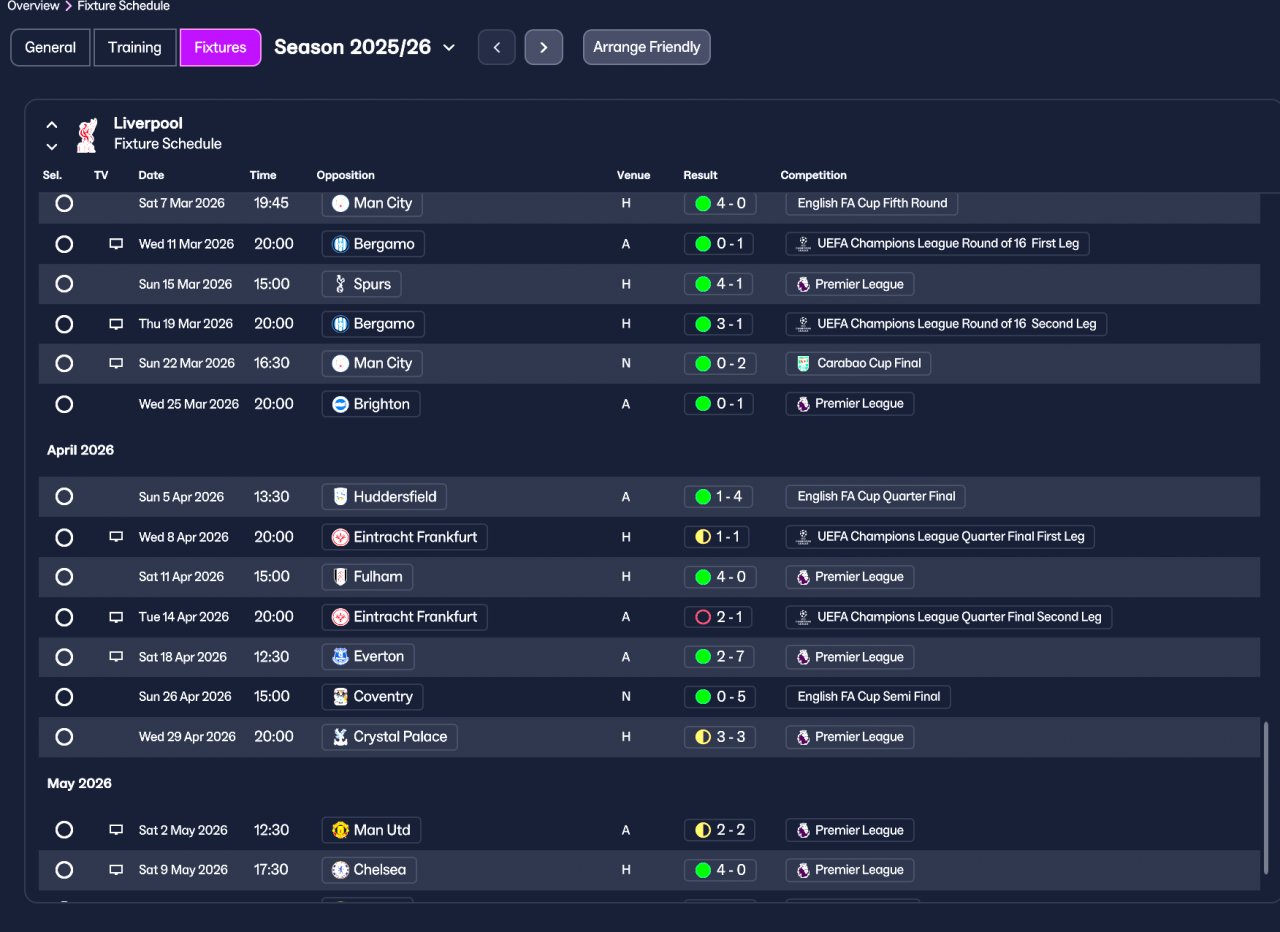
Task: Click the TV icon on Carabao Cup Final row
Action: pyautogui.click(x=116, y=364)
